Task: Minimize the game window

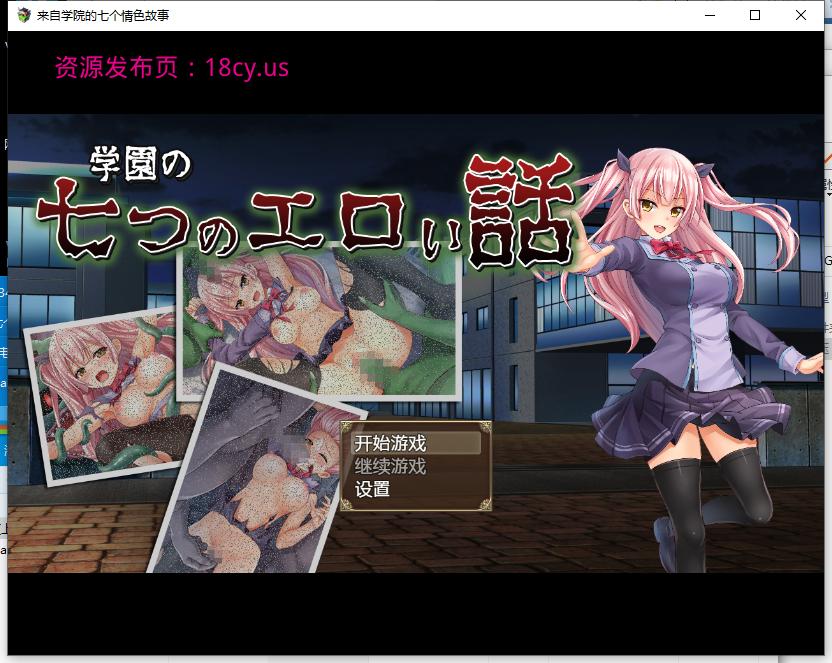Action: tap(709, 15)
